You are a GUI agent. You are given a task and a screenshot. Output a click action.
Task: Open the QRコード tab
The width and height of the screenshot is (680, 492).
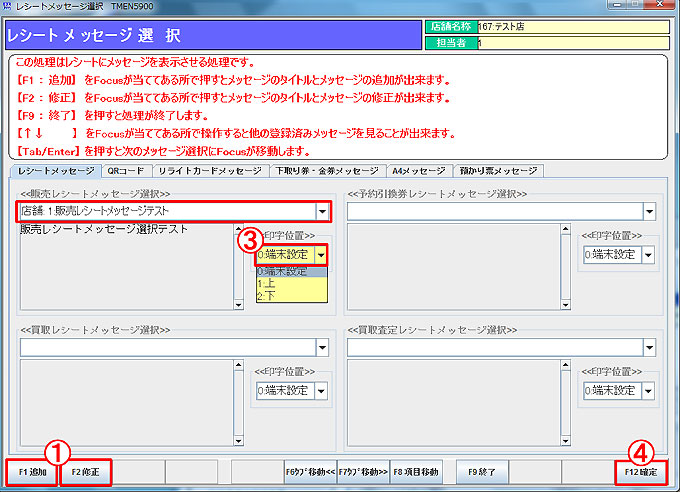(x=126, y=171)
